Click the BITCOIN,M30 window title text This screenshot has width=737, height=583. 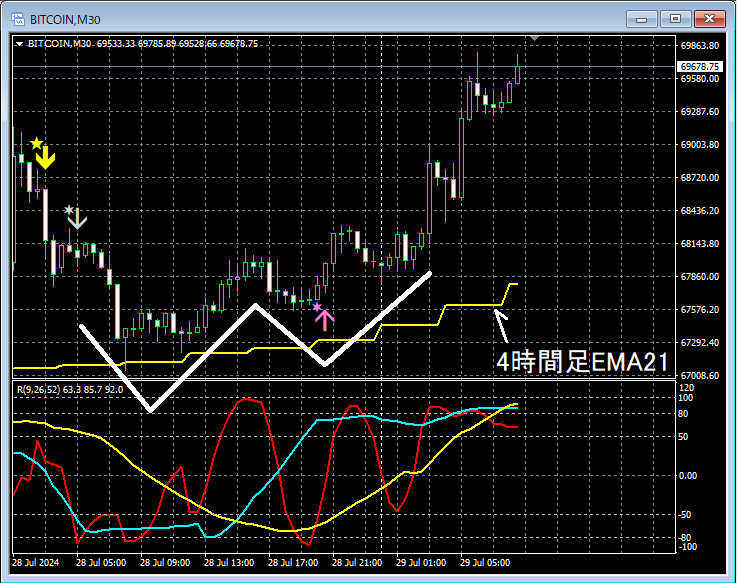[65, 20]
